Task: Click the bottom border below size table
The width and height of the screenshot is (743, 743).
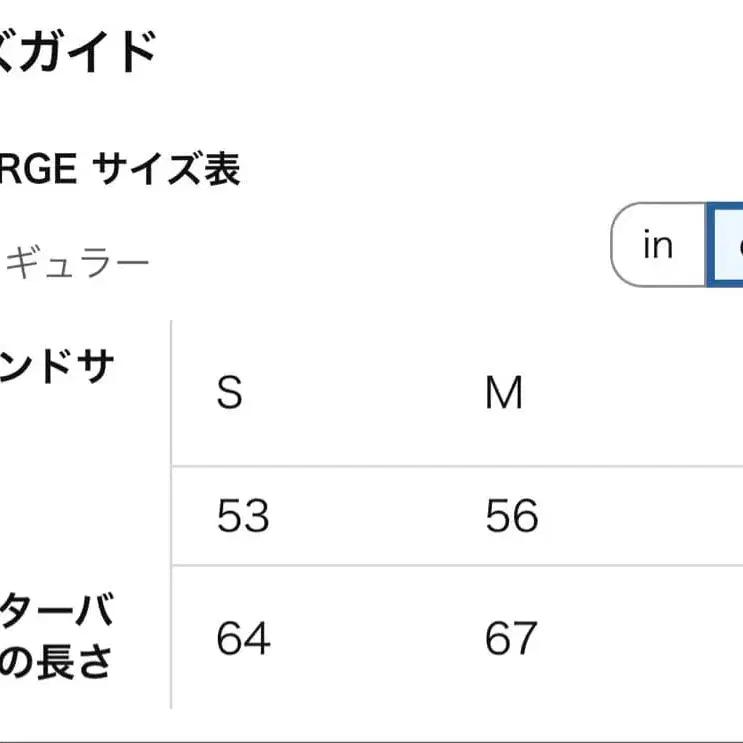Action: point(372,741)
